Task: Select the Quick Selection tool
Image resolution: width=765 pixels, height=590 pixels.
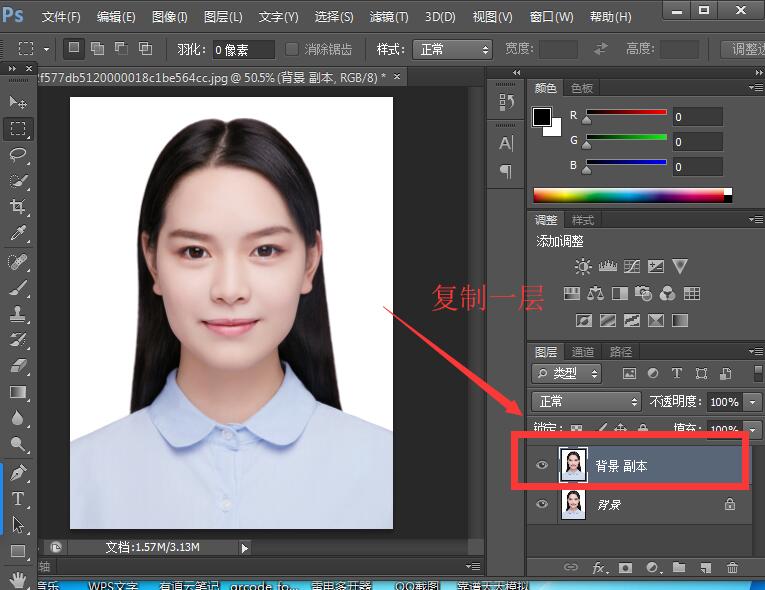Action: click(18, 181)
